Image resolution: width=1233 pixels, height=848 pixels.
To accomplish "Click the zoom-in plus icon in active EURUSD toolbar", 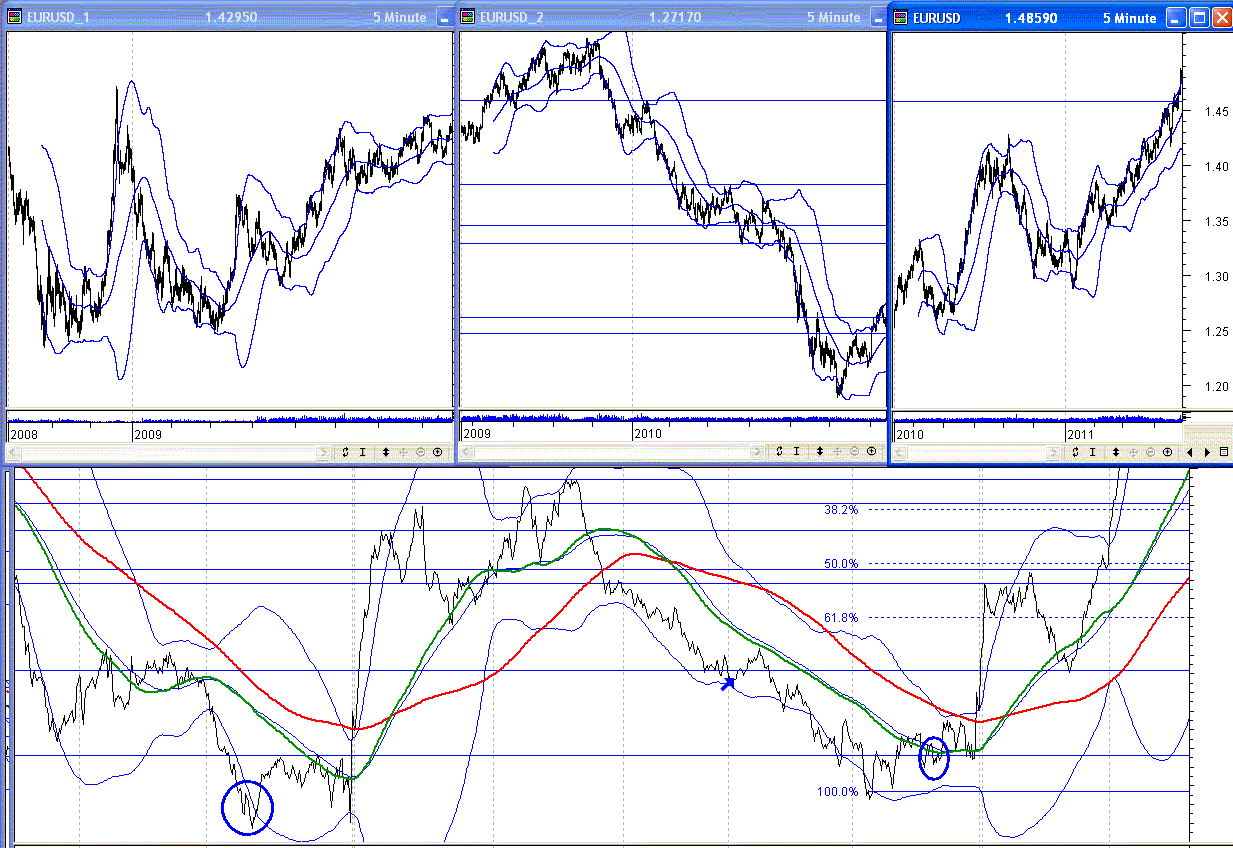I will click(x=1167, y=452).
